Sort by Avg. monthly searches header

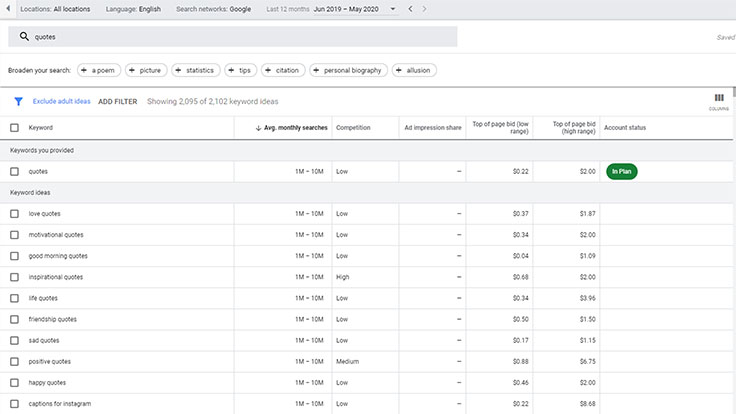coord(295,128)
